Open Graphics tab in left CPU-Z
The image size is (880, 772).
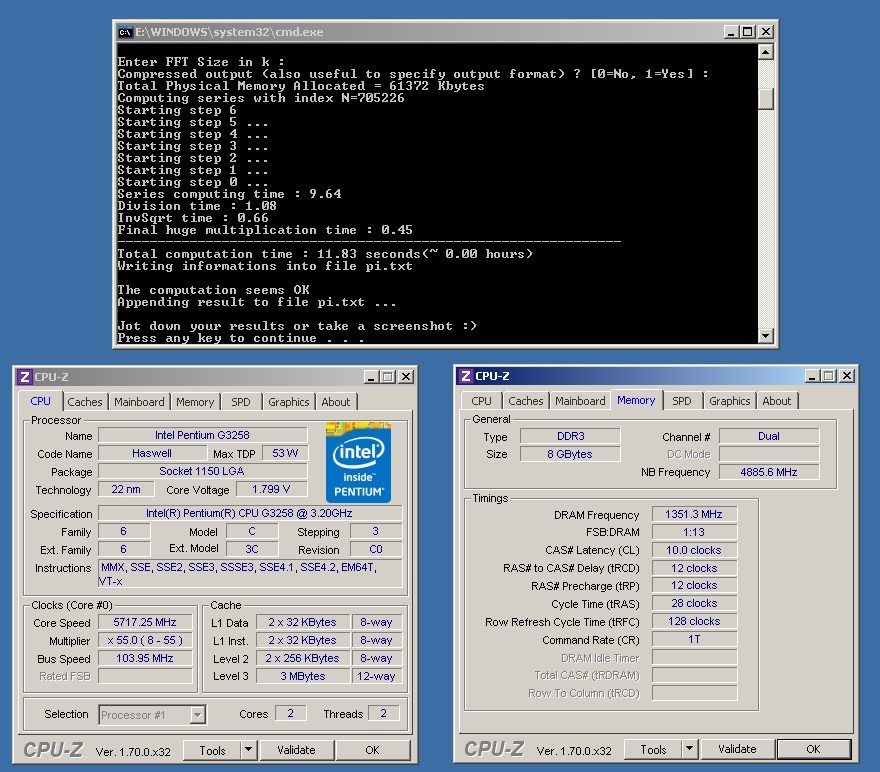(288, 402)
